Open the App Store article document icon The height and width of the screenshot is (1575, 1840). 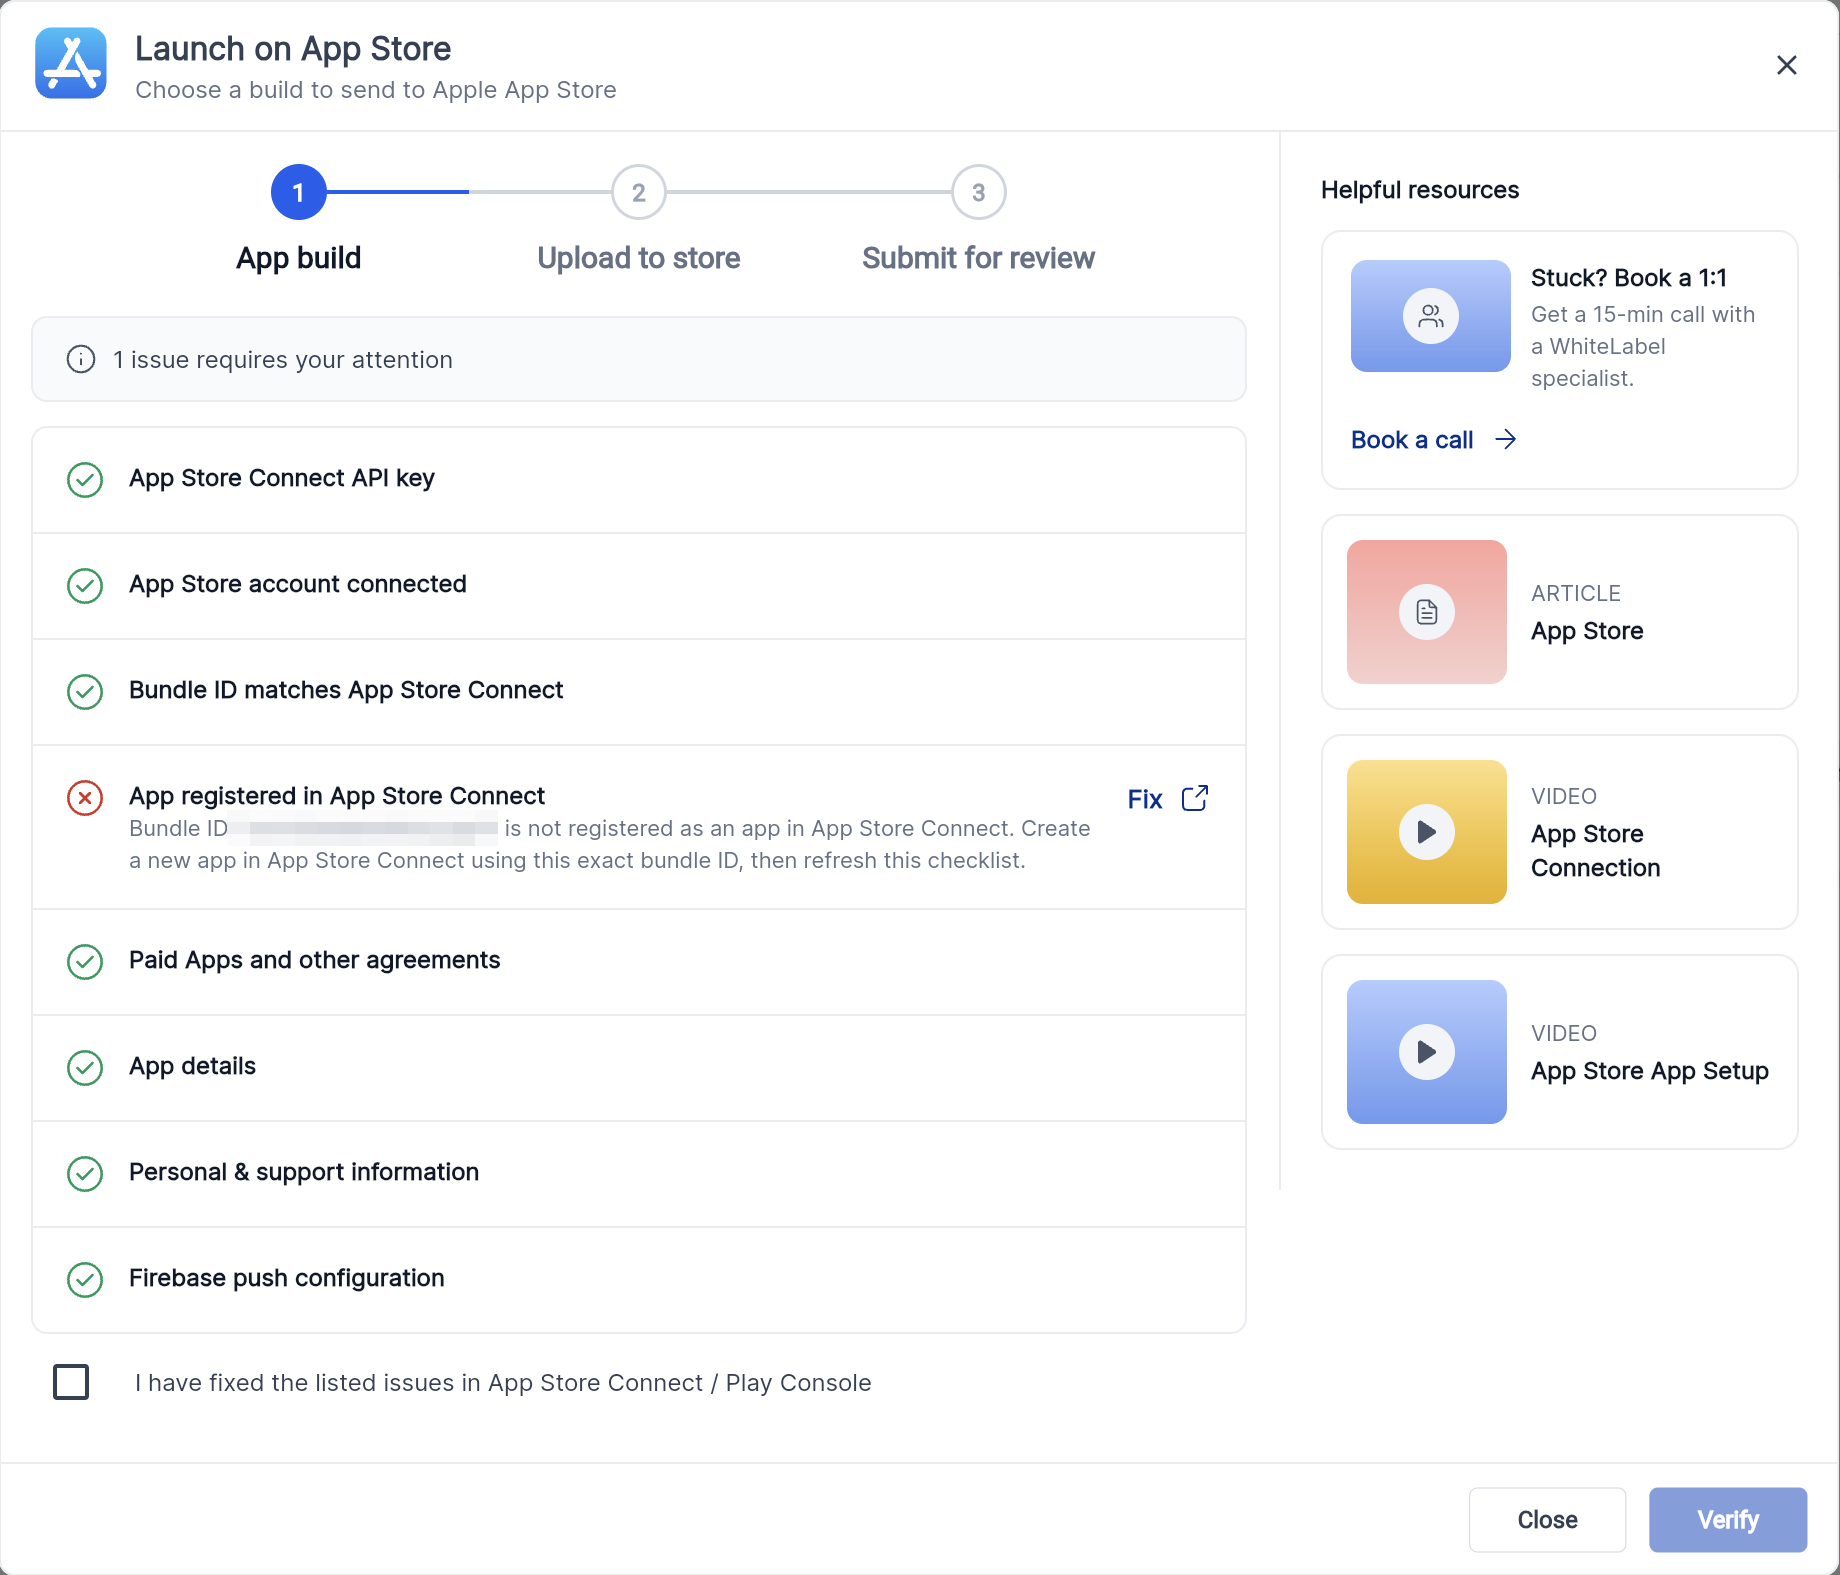[1427, 612]
